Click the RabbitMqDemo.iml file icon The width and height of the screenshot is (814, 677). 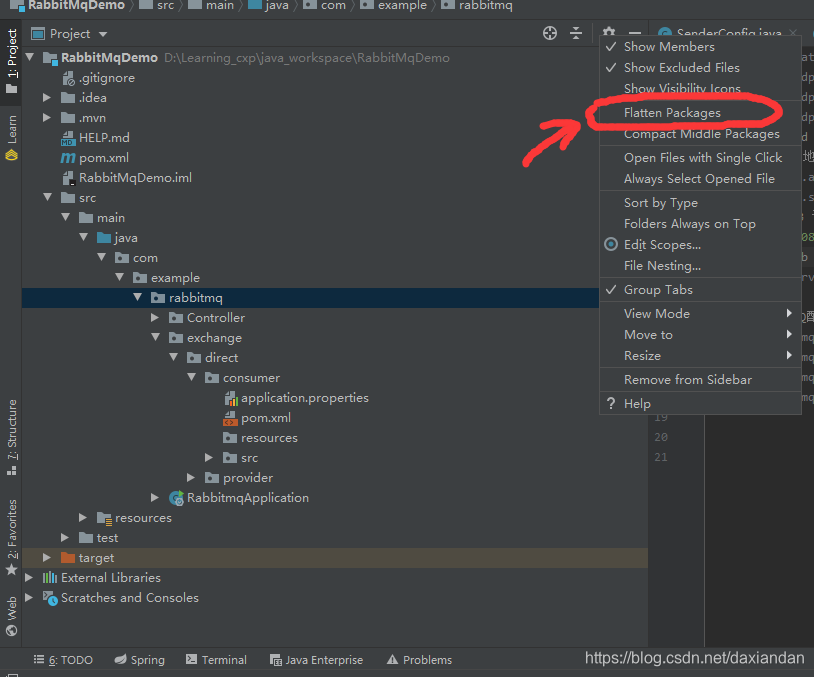(69, 178)
